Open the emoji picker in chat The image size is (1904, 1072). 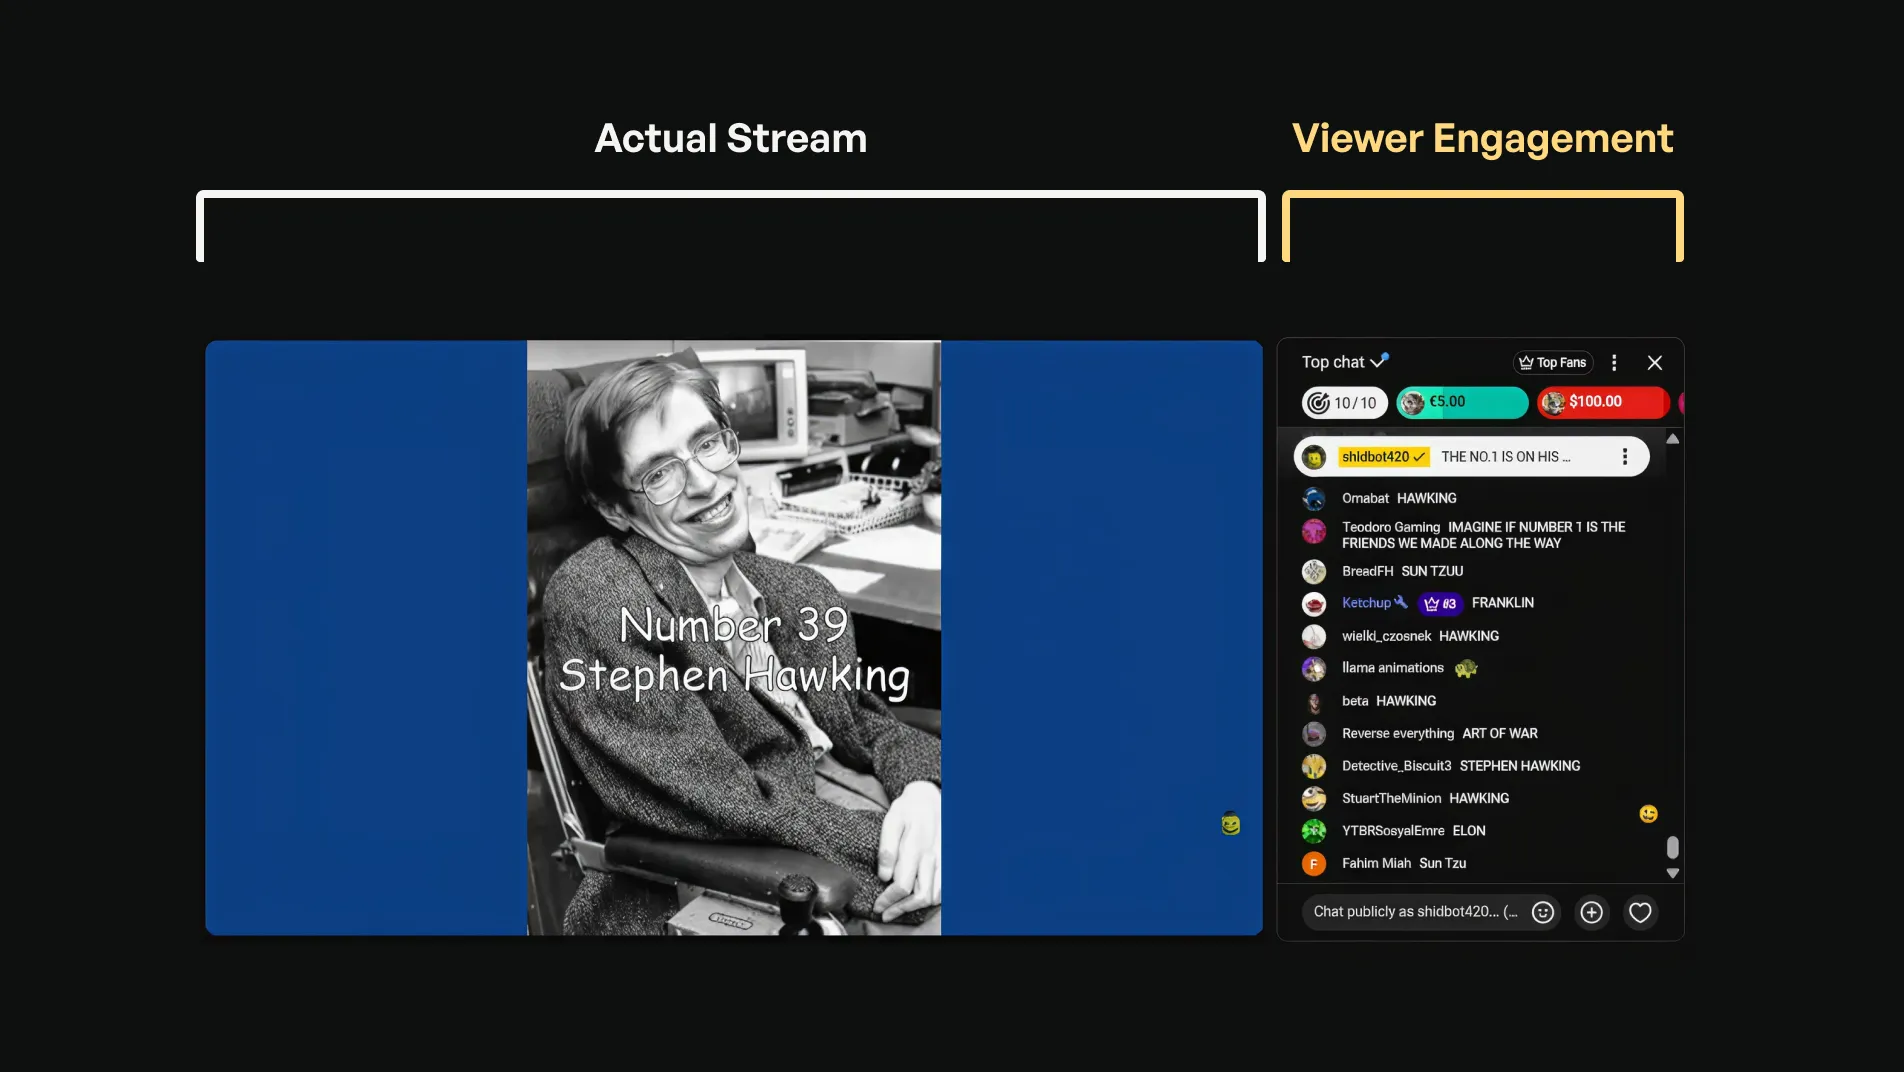tap(1543, 912)
